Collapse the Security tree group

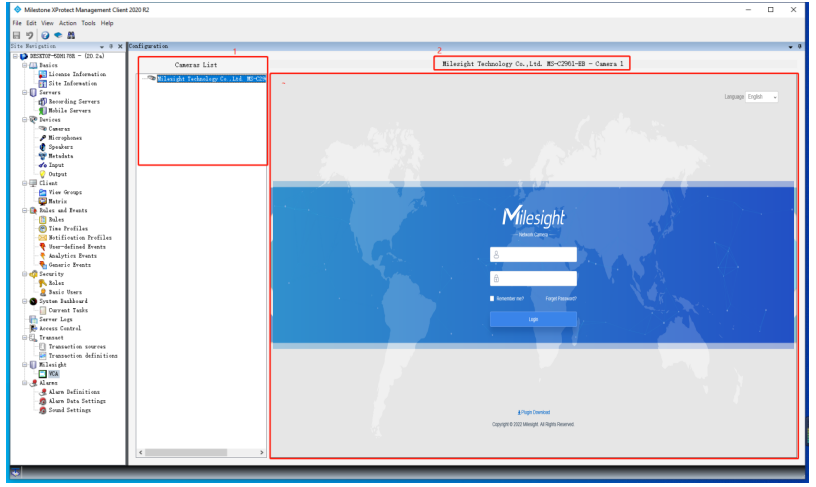coord(24,274)
